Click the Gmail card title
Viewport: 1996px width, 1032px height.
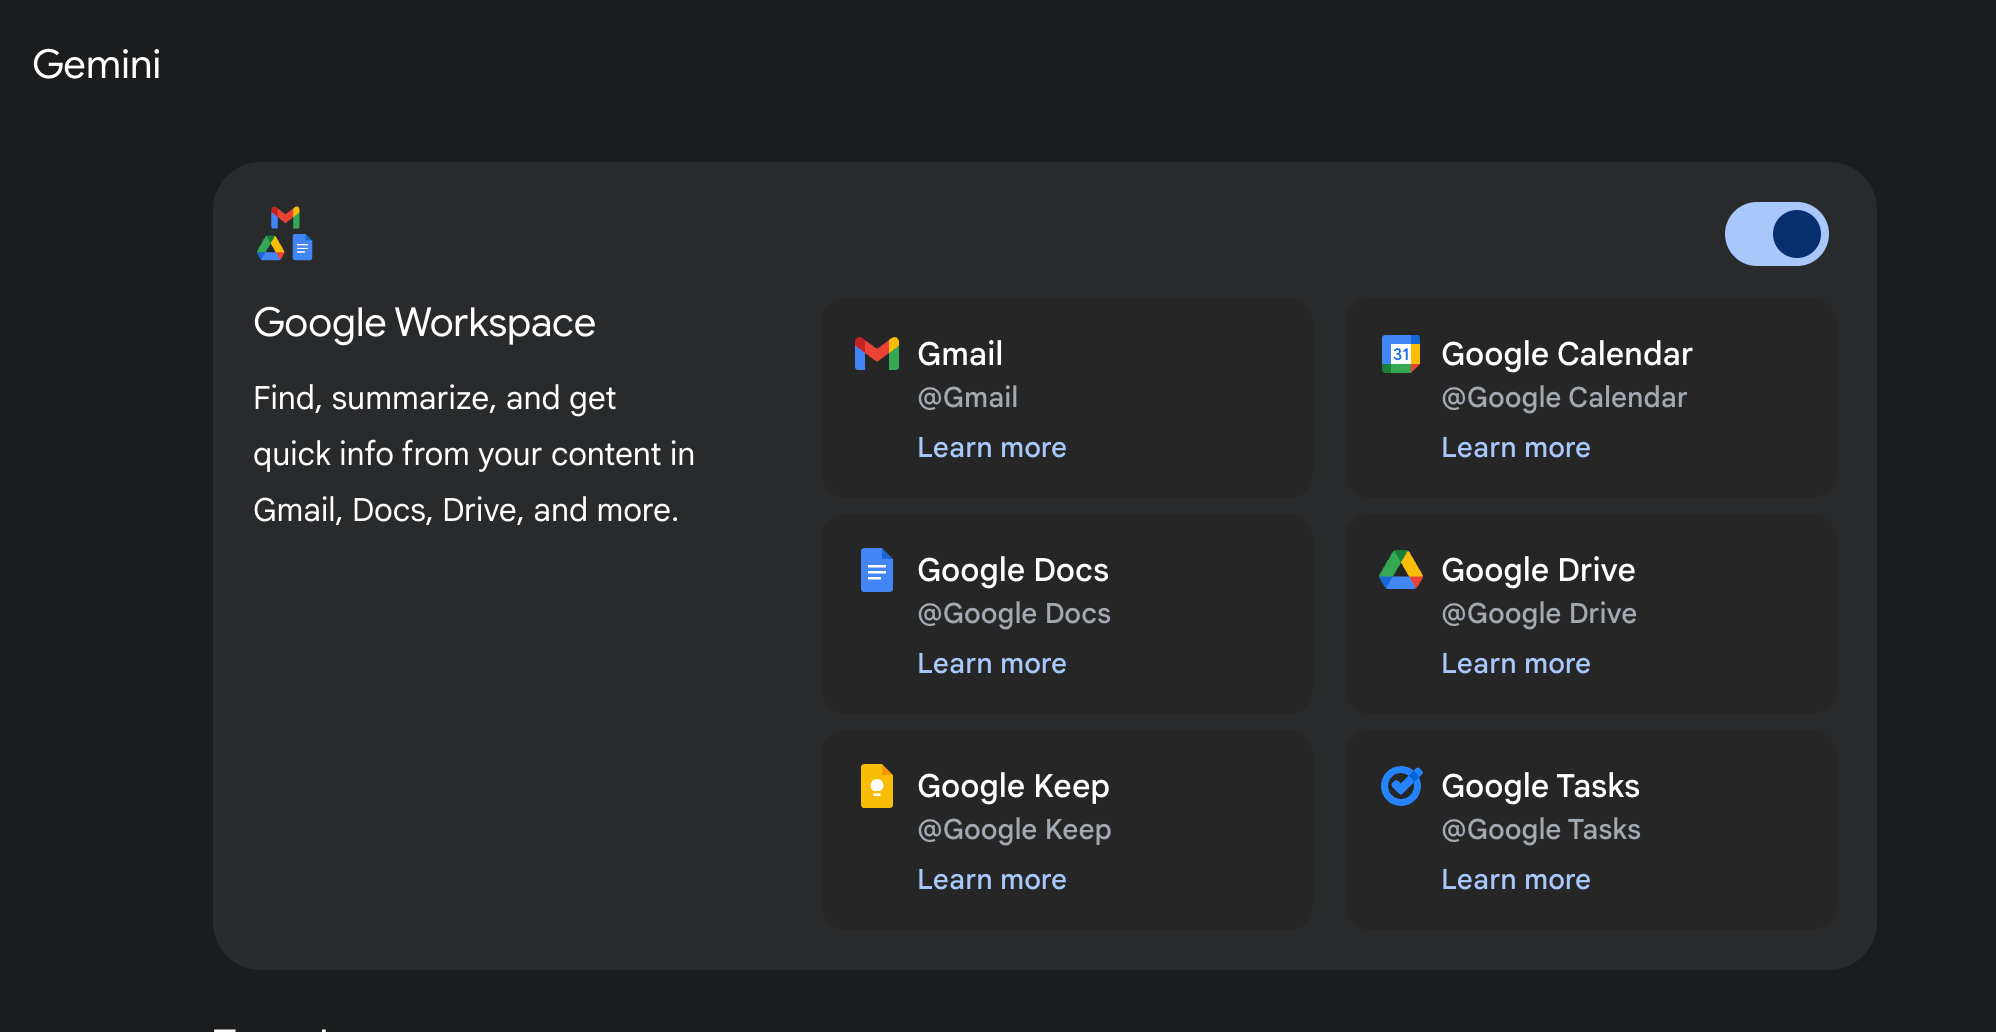click(960, 354)
